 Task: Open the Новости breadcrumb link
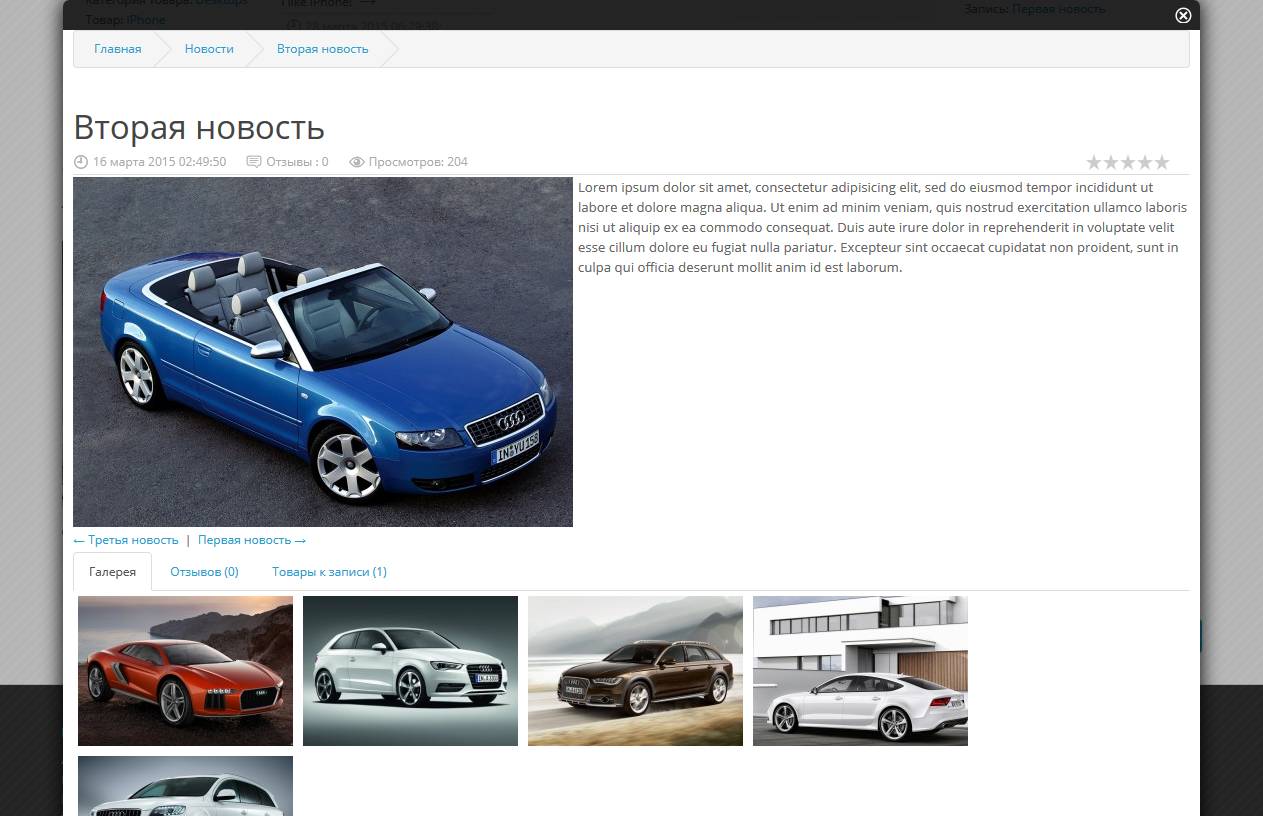209,49
